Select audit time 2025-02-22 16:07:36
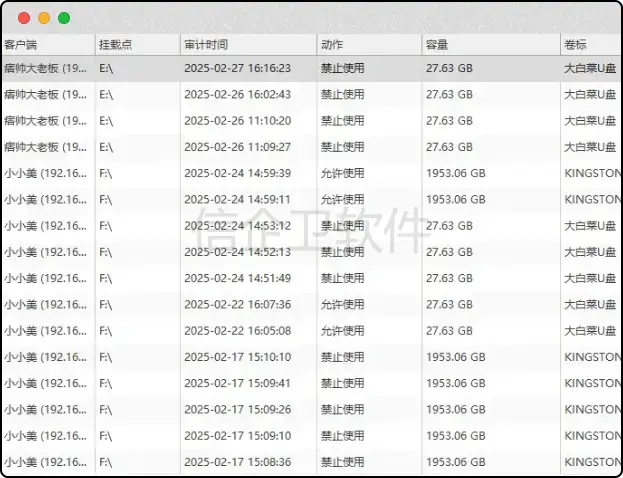 click(x=238, y=304)
